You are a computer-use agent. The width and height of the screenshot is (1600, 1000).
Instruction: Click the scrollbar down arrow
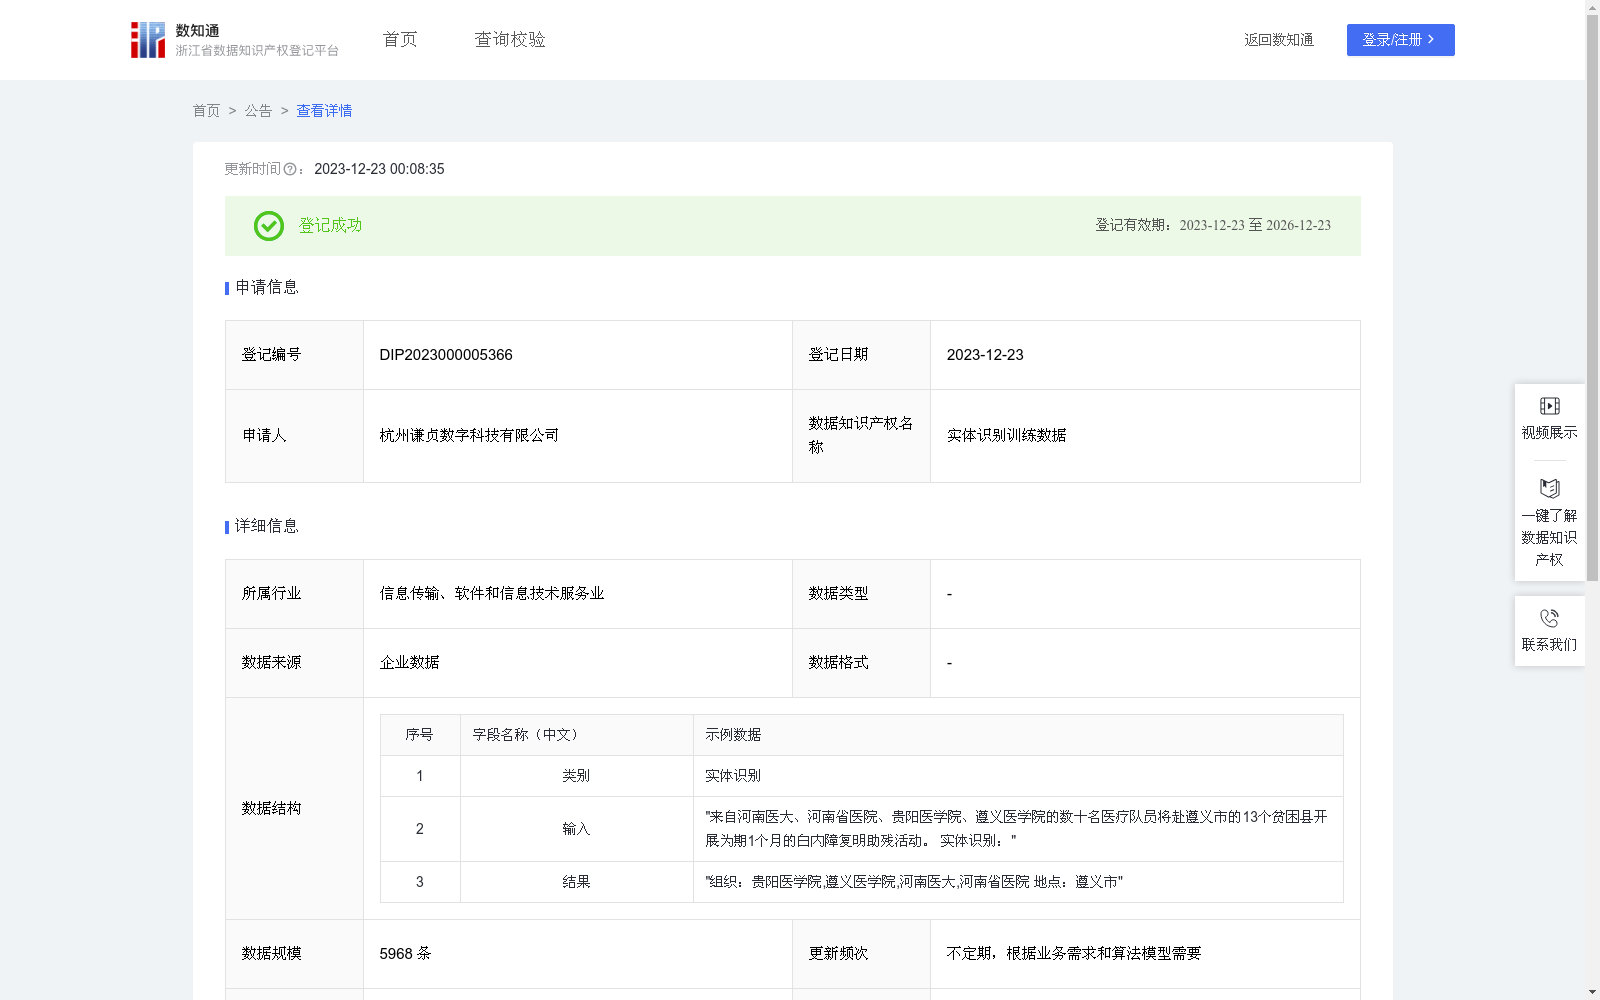pyautogui.click(x=1592, y=992)
